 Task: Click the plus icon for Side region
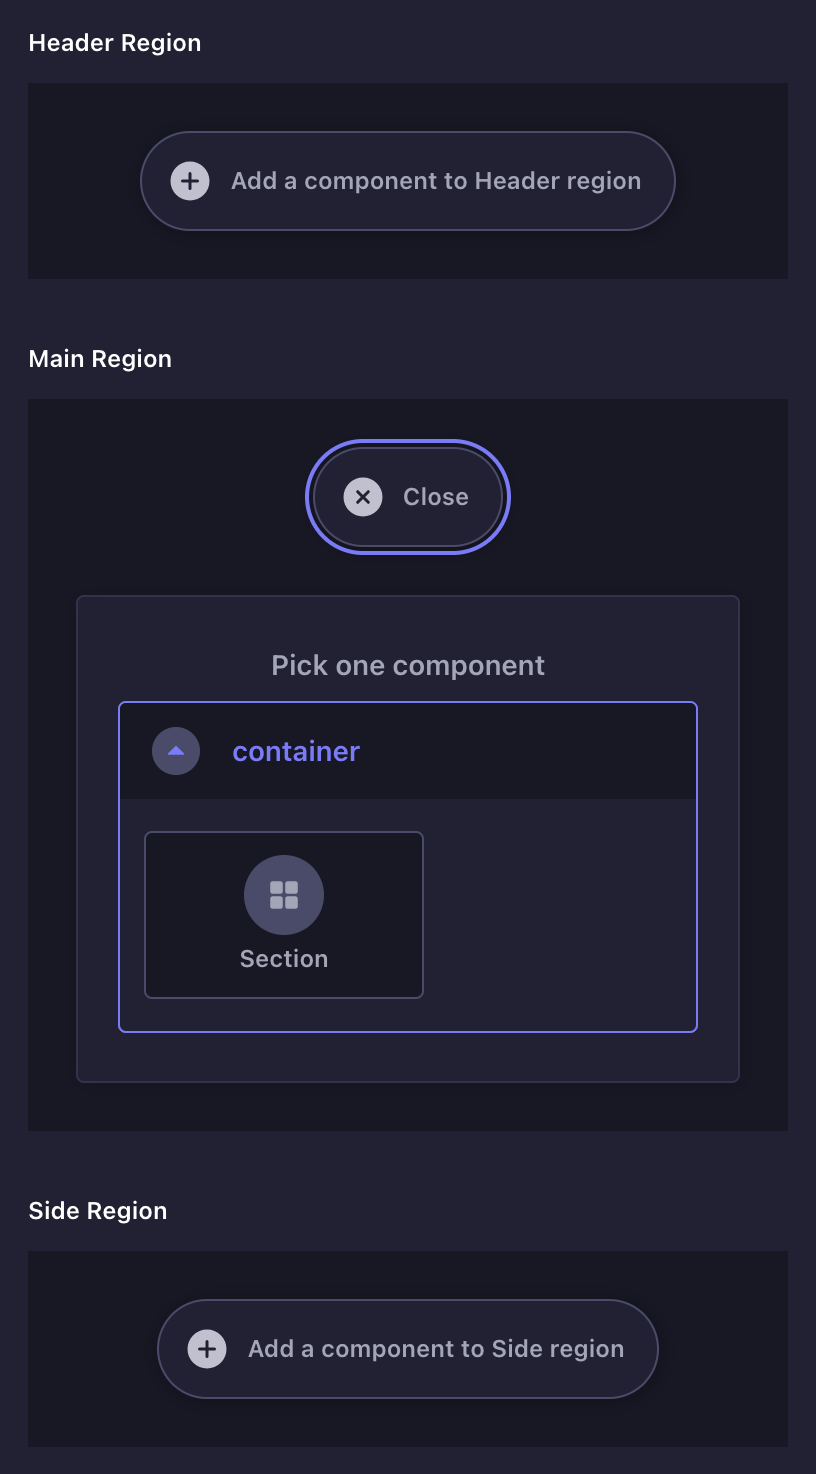207,1349
